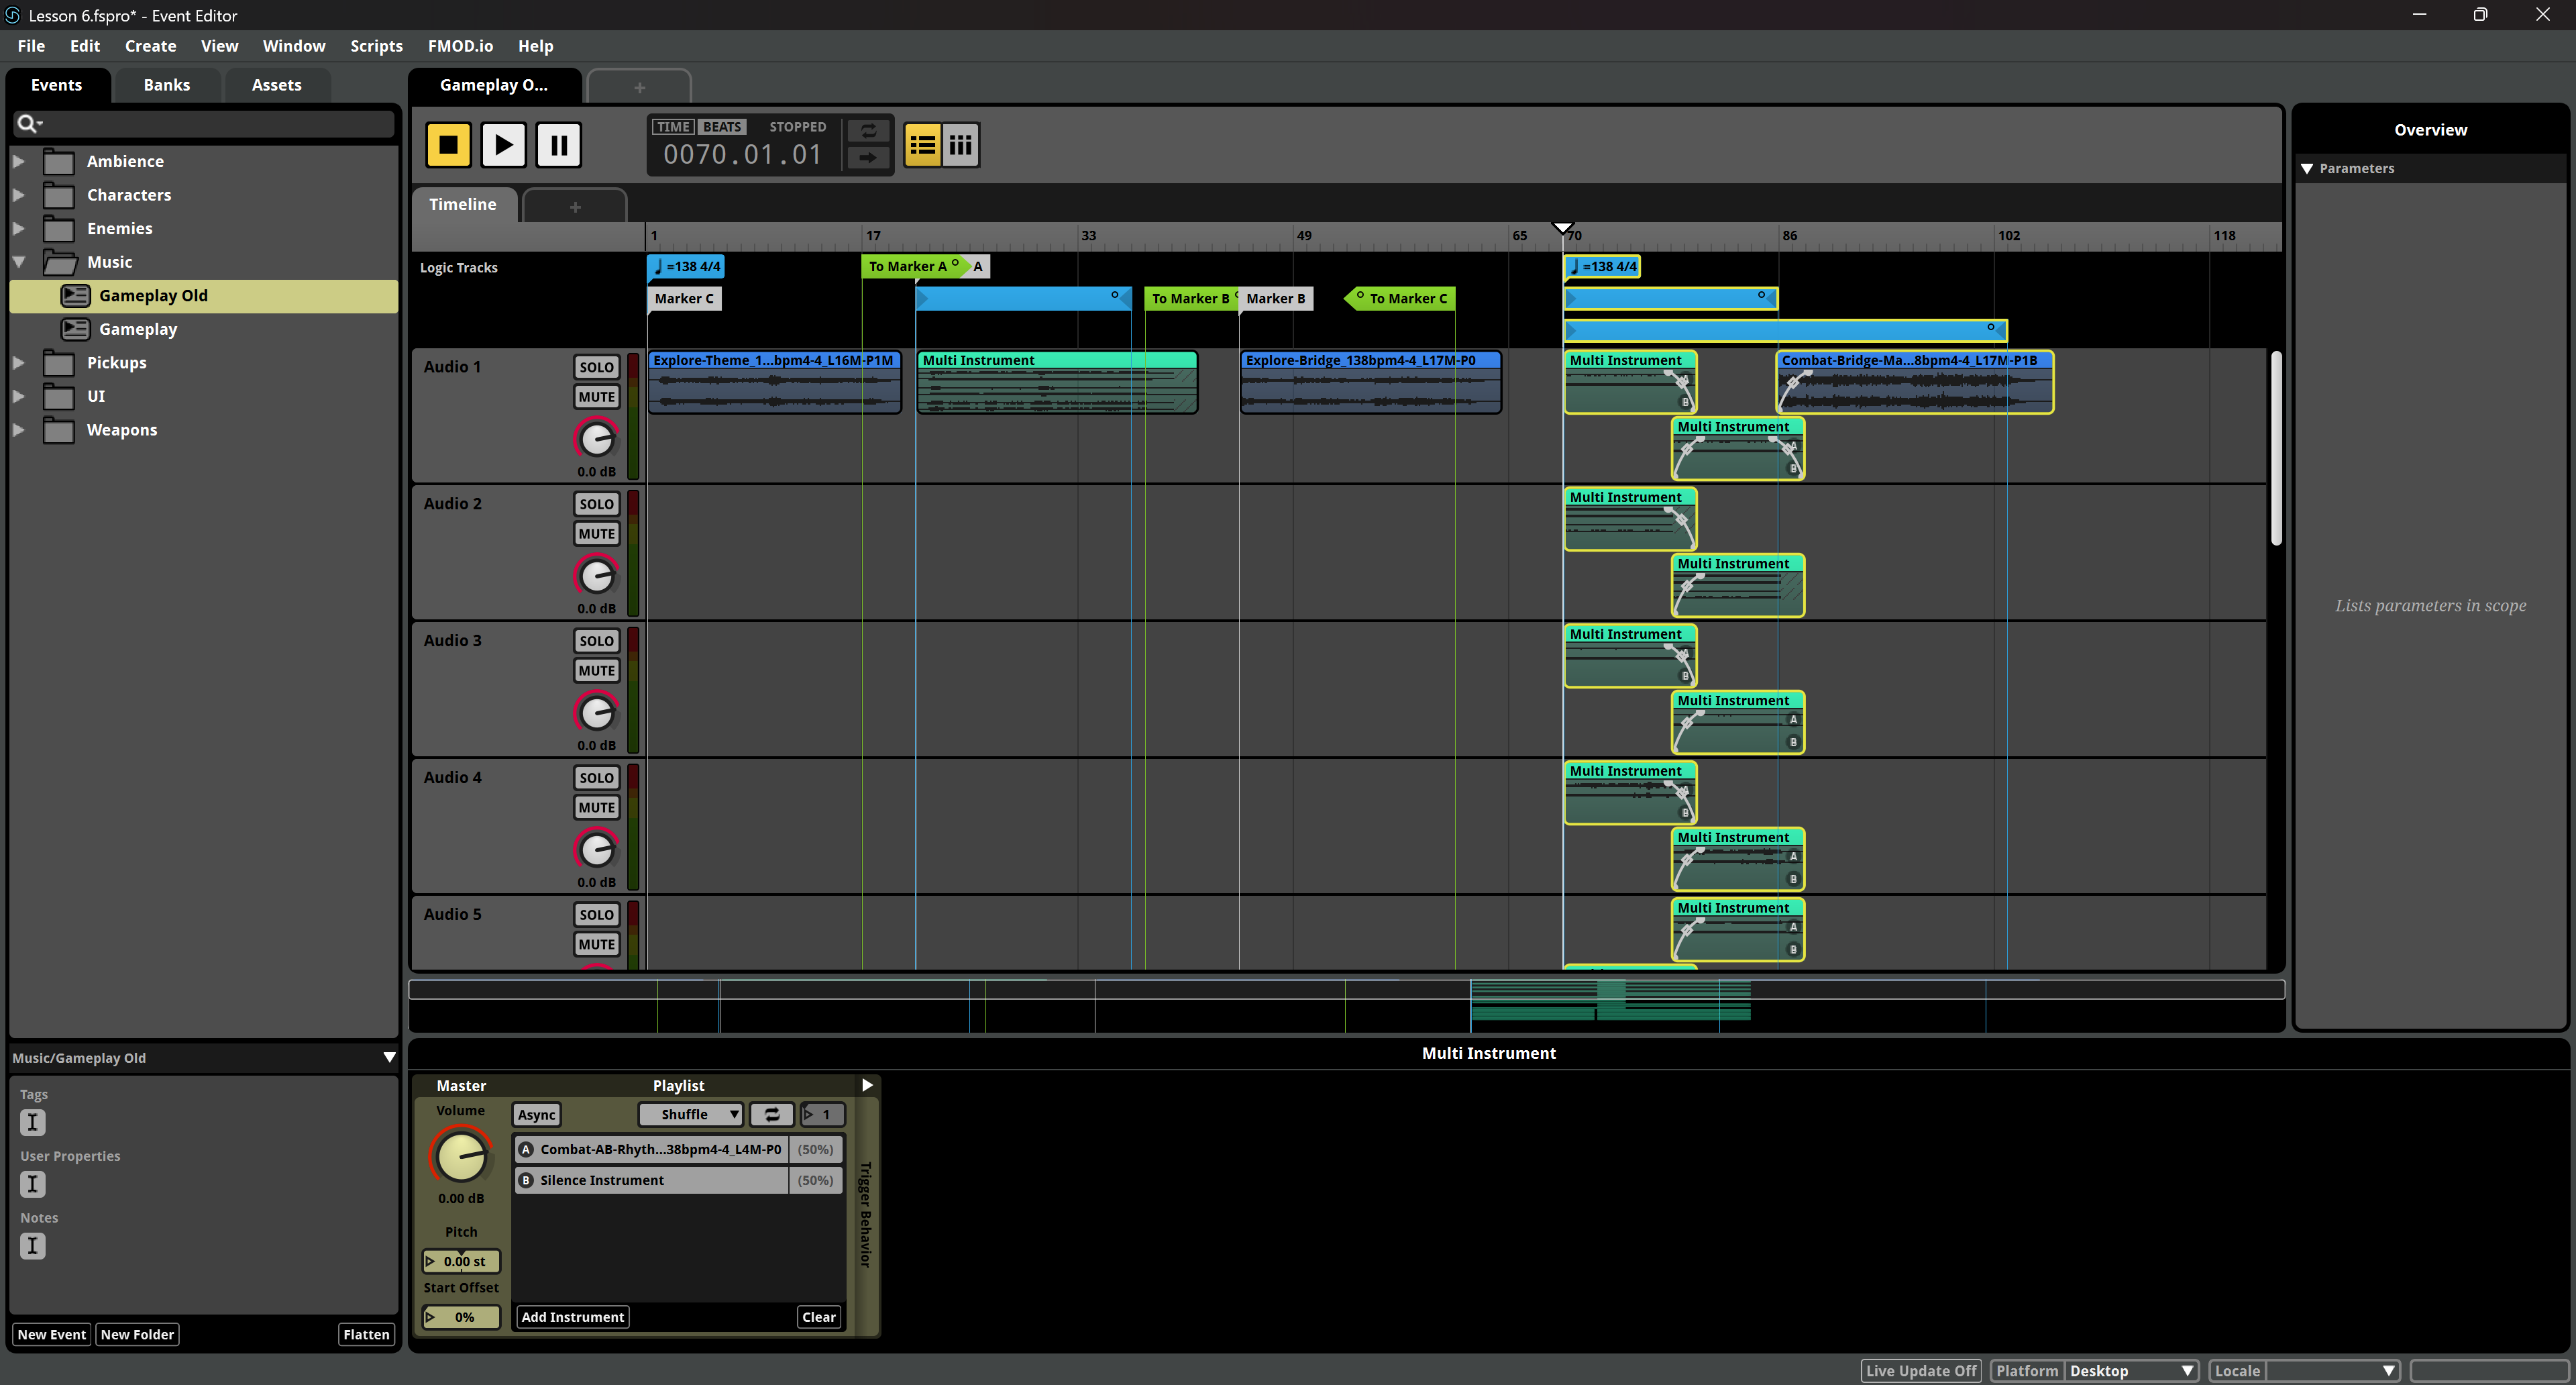The height and width of the screenshot is (1385, 2576).
Task: Open the Scripts menu
Action: point(376,46)
